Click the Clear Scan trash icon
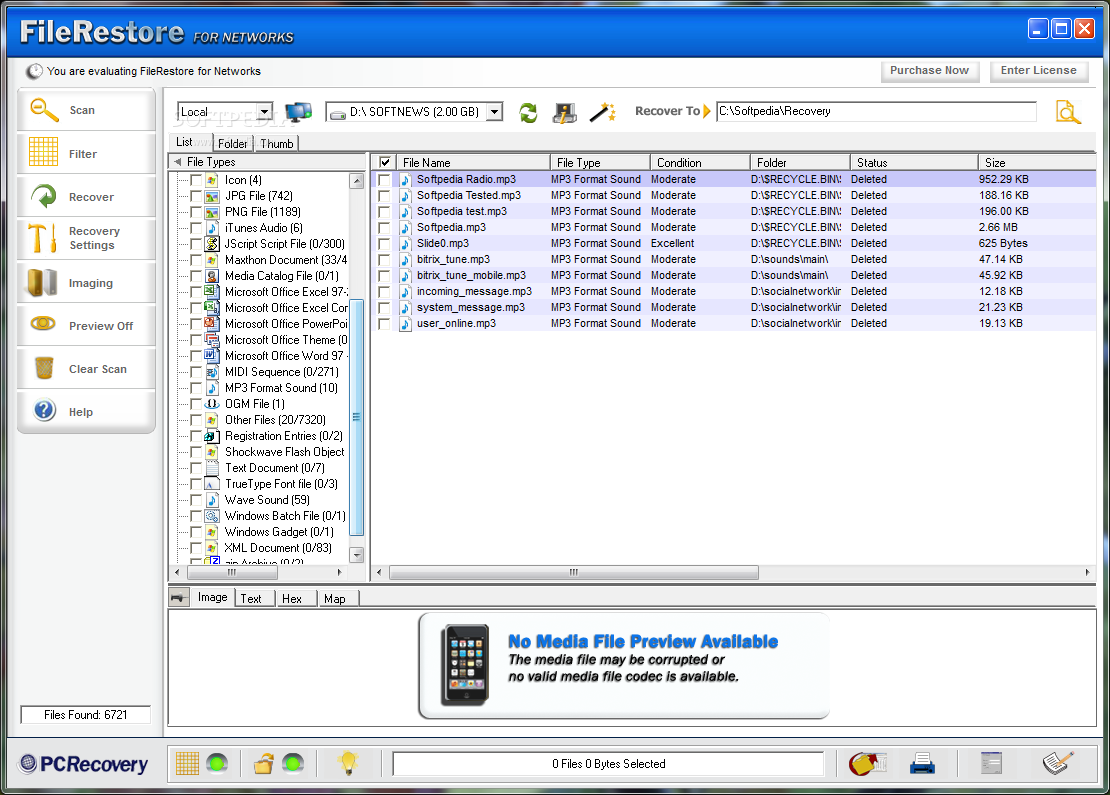Image resolution: width=1110 pixels, height=795 pixels. [44, 368]
